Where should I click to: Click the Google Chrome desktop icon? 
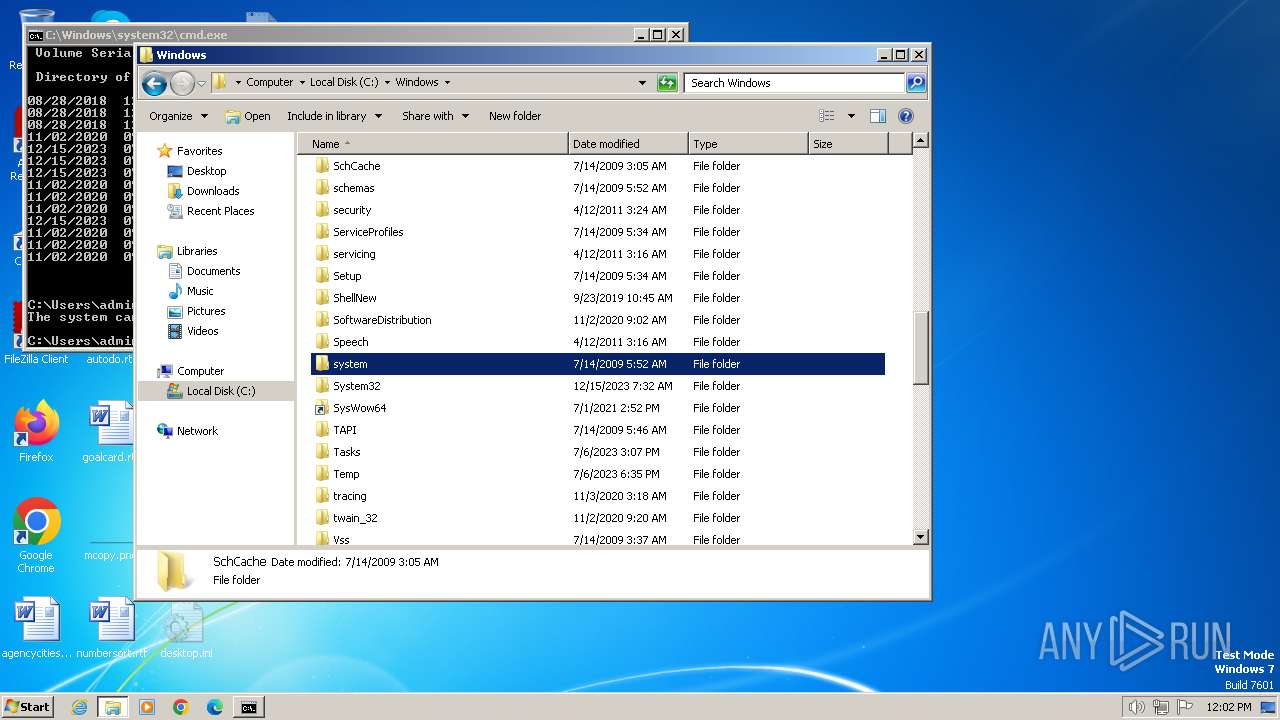pyautogui.click(x=36, y=536)
